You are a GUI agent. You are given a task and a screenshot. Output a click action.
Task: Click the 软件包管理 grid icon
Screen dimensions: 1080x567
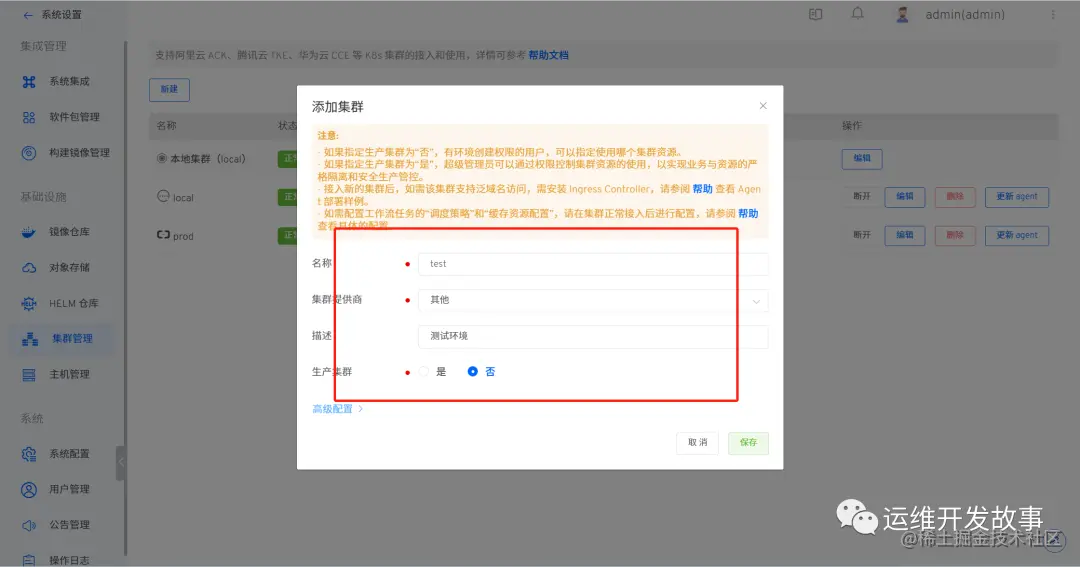tap(29, 118)
